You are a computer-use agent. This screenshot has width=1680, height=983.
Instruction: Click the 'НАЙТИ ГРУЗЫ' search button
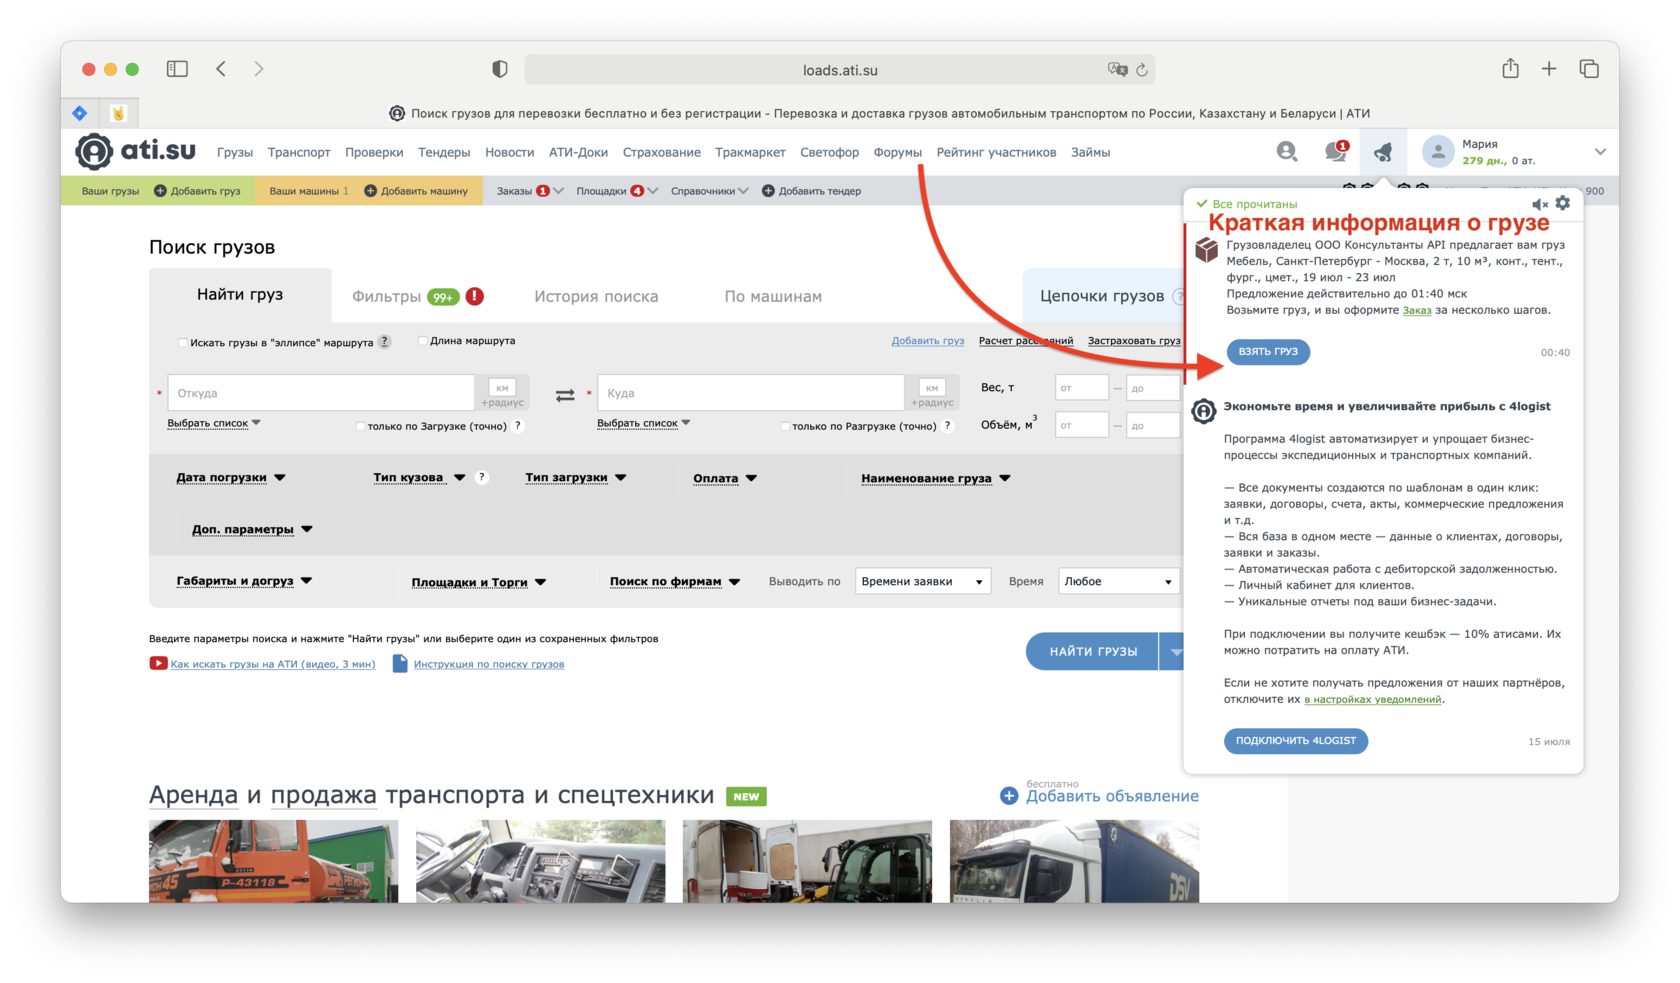(x=1092, y=652)
